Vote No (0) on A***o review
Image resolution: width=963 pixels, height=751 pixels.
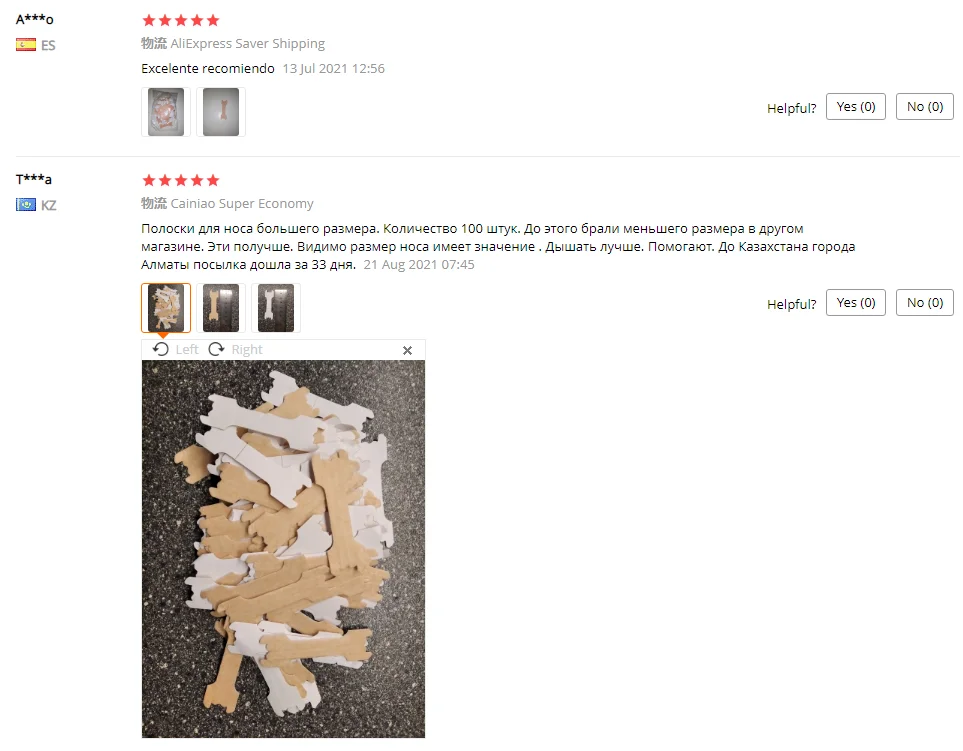click(x=924, y=107)
